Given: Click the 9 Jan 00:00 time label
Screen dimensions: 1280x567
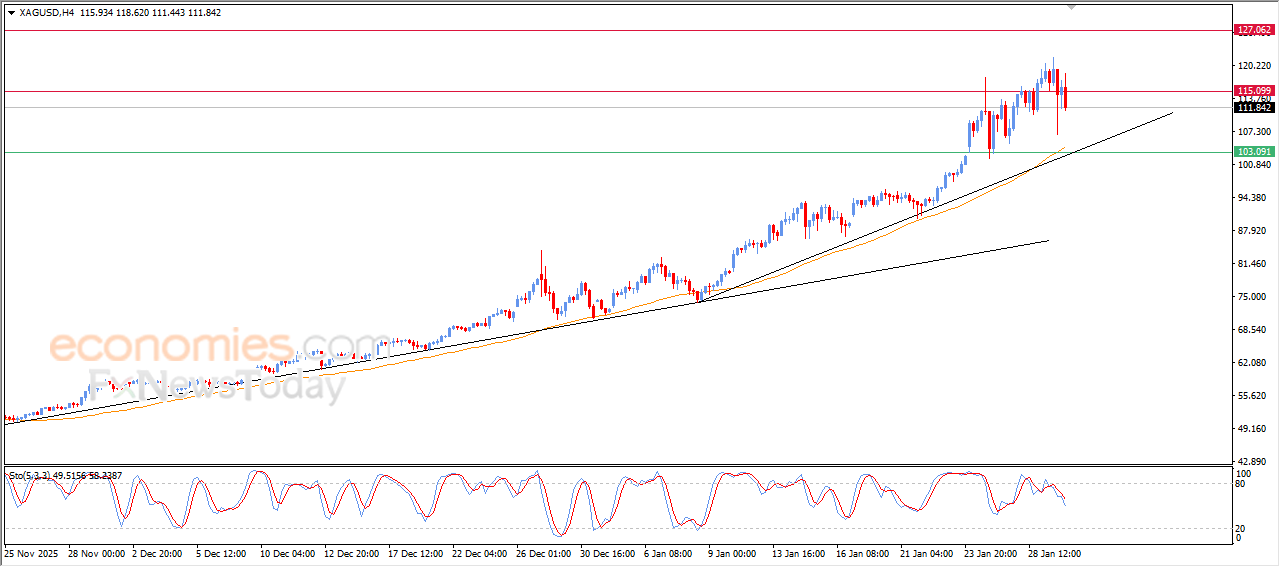Looking at the screenshot, I should (731, 553).
